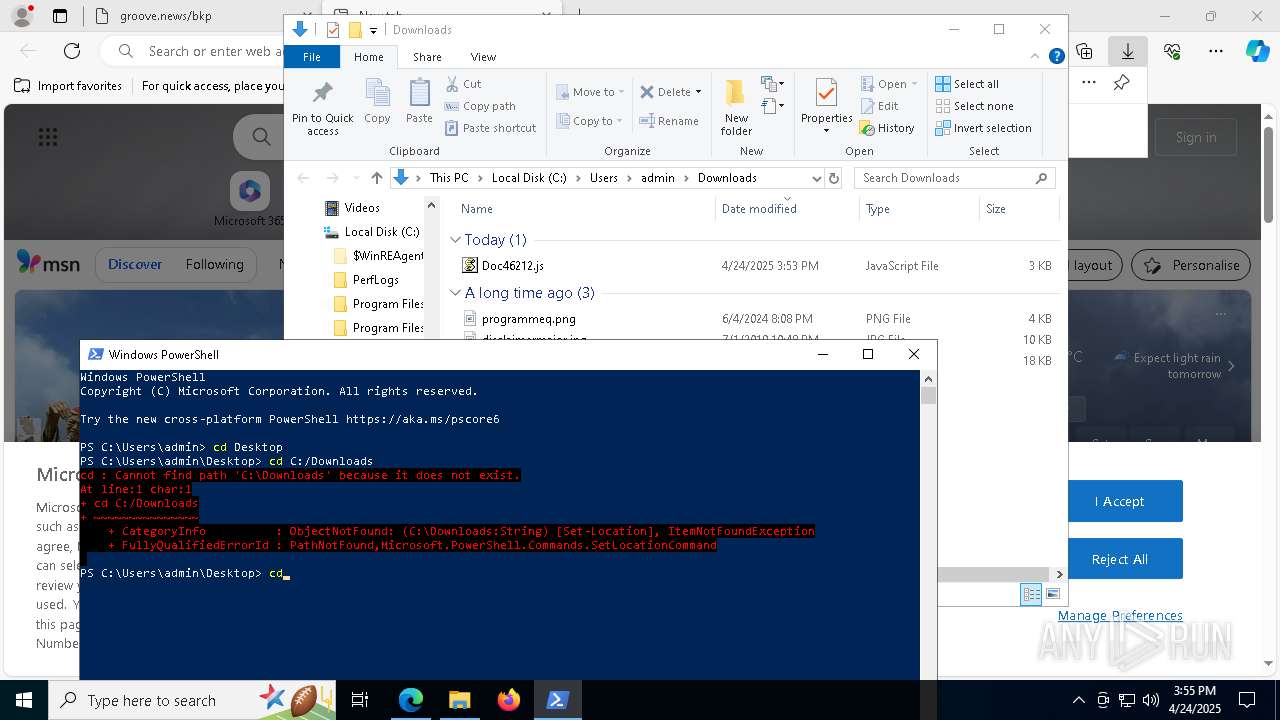This screenshot has height=720, width=1280.
Task: Open file History from the ribbon
Action: [887, 128]
